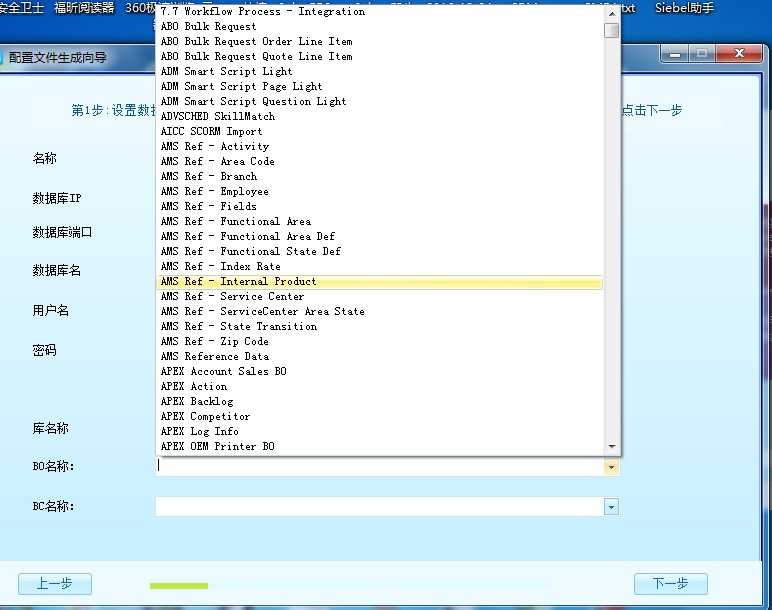The height and width of the screenshot is (610, 772).
Task: Select 'APEX Backlog' entry
Action: 379,402
